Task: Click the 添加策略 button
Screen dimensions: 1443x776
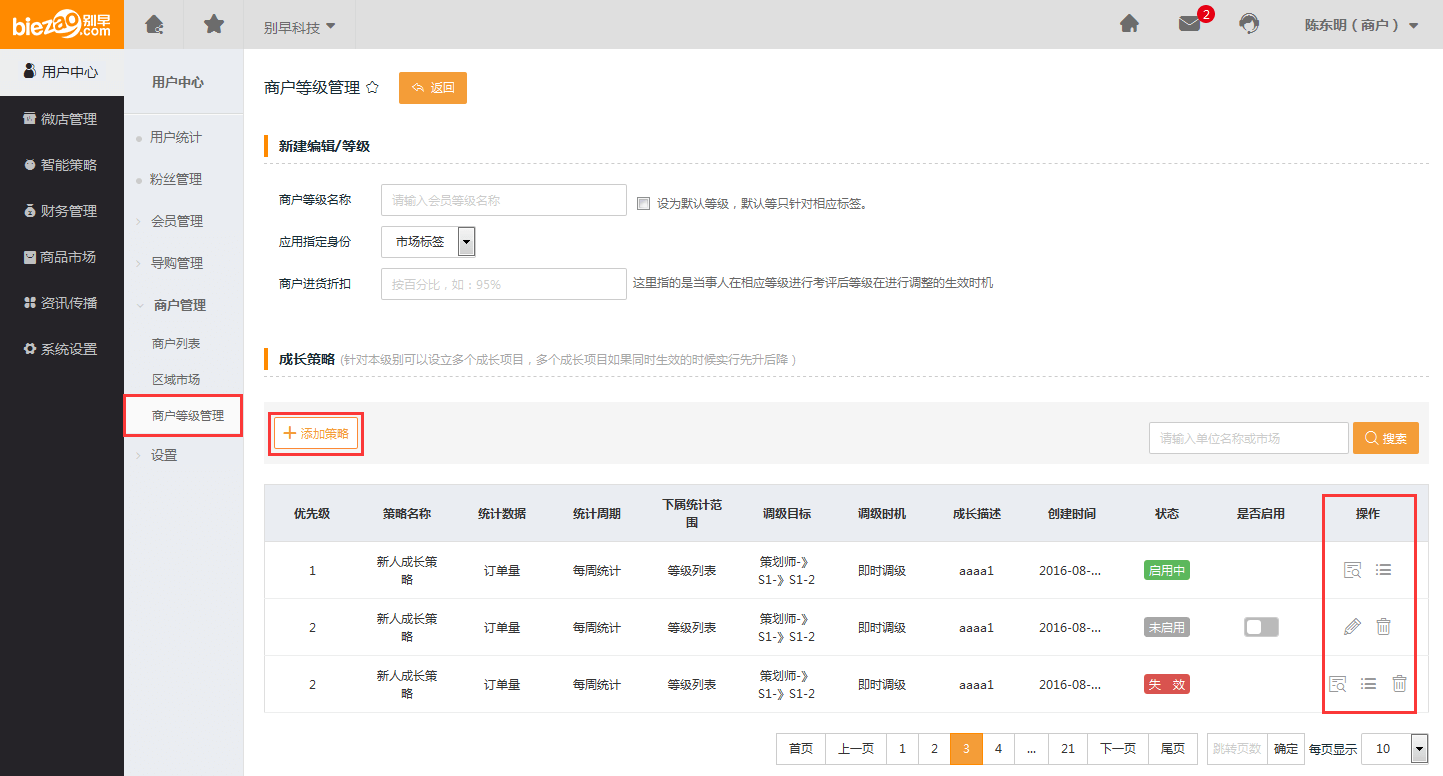Action: pos(316,434)
